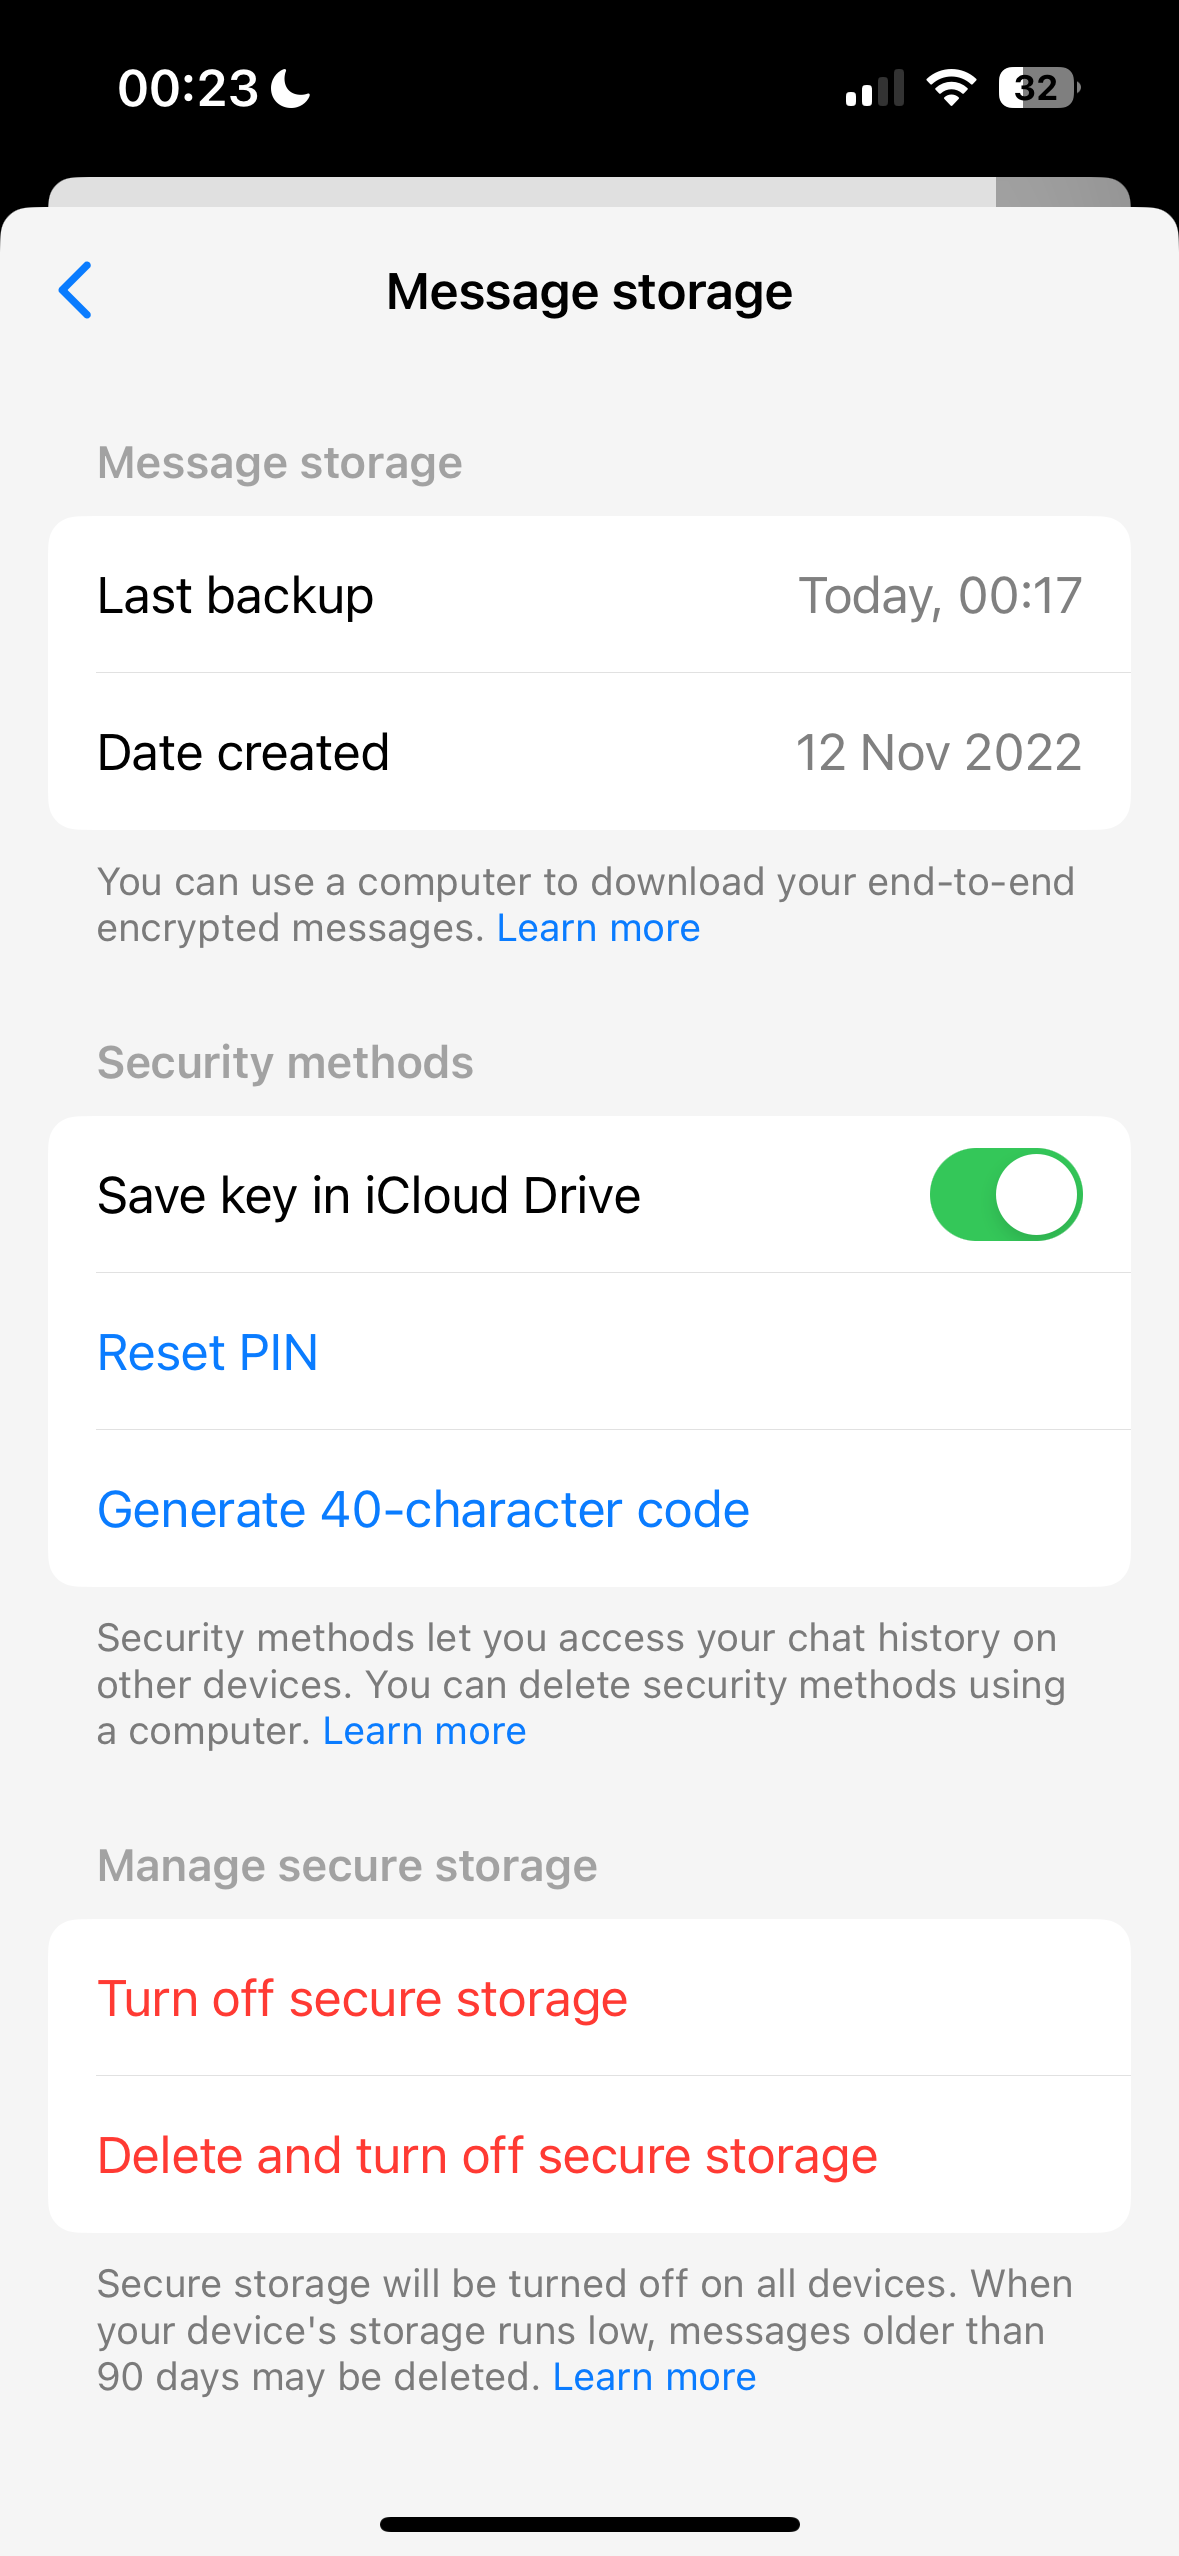
Task: Open Learn more about secure storage deletion
Action: tap(654, 2377)
